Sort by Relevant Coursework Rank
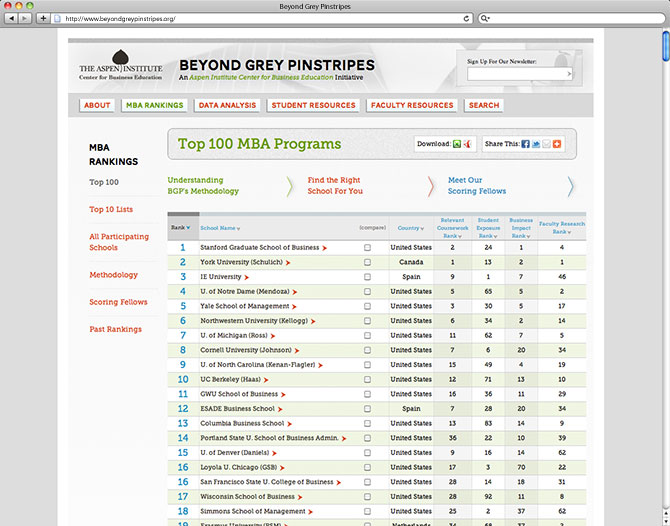670x526 pixels. 453,228
